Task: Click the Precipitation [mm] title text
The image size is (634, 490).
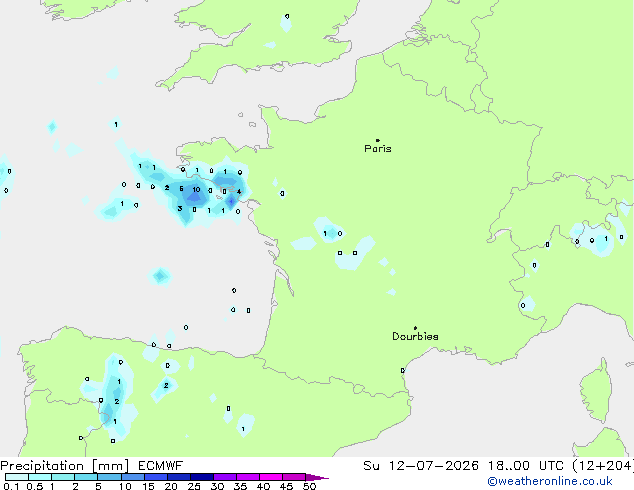Action: point(65,466)
